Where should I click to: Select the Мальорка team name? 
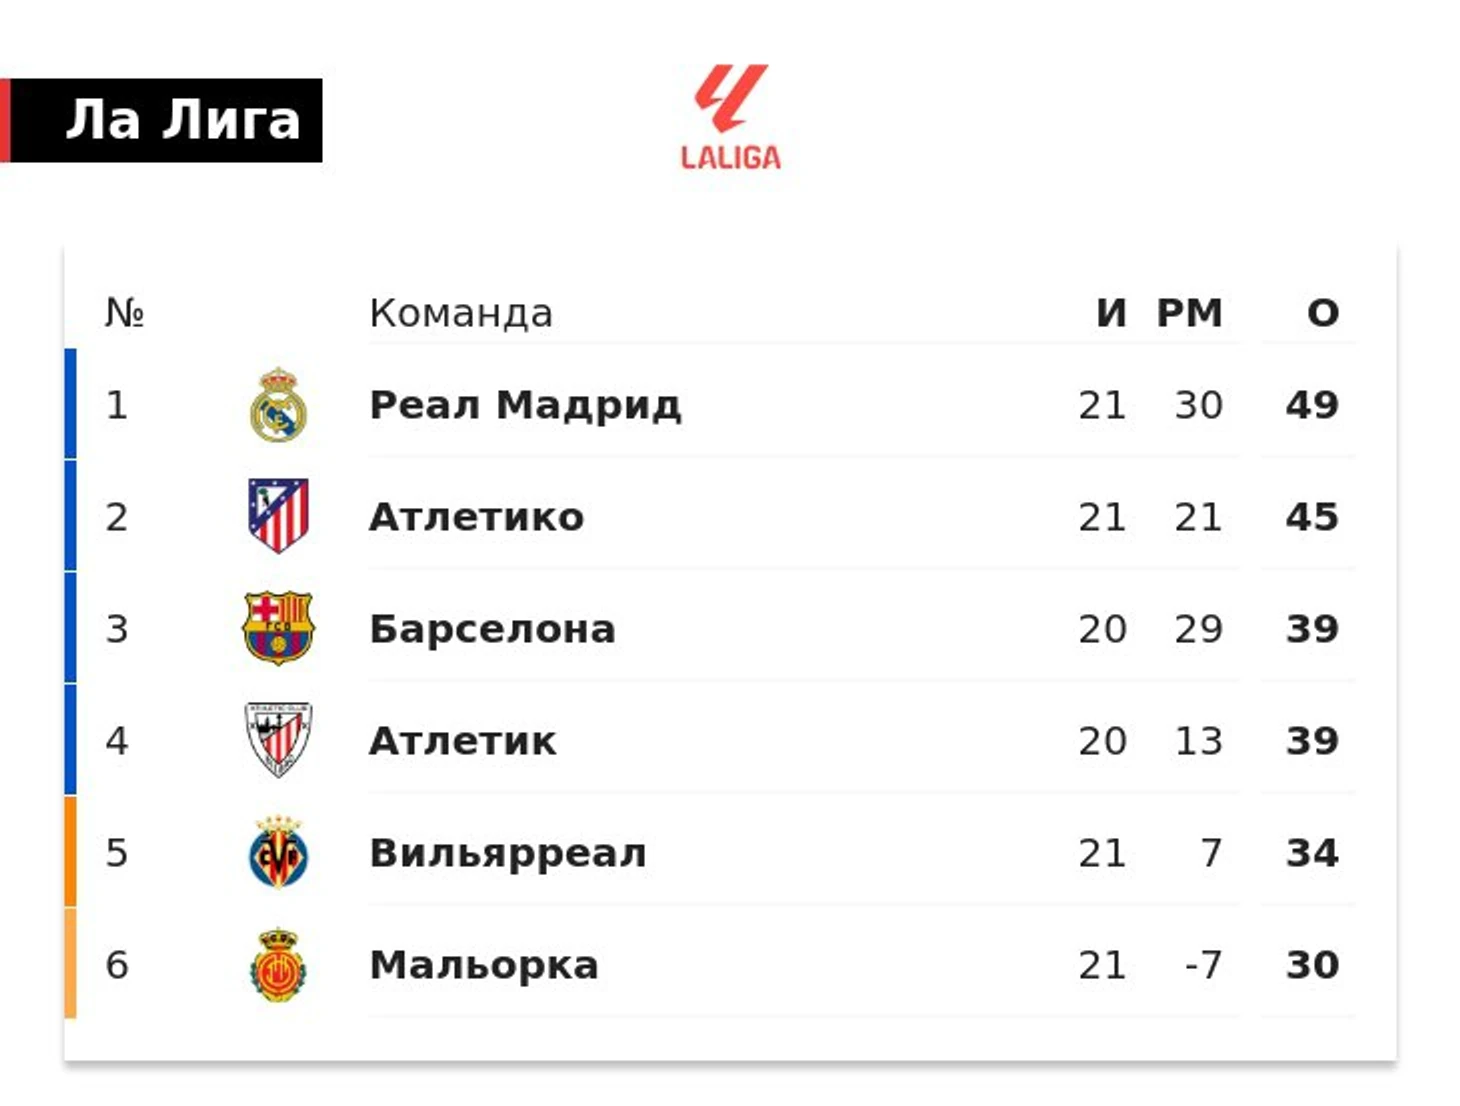(x=484, y=965)
